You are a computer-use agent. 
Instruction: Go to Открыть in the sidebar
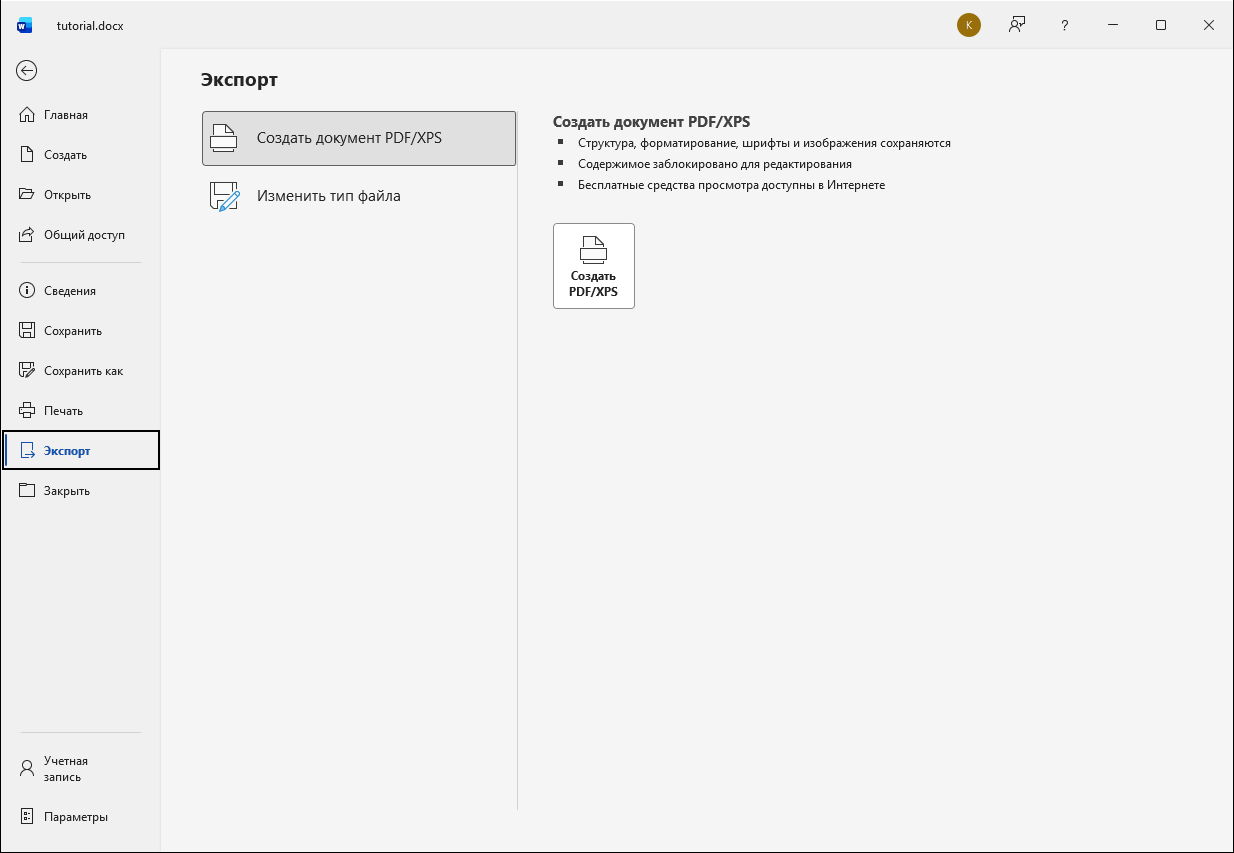[80, 195]
